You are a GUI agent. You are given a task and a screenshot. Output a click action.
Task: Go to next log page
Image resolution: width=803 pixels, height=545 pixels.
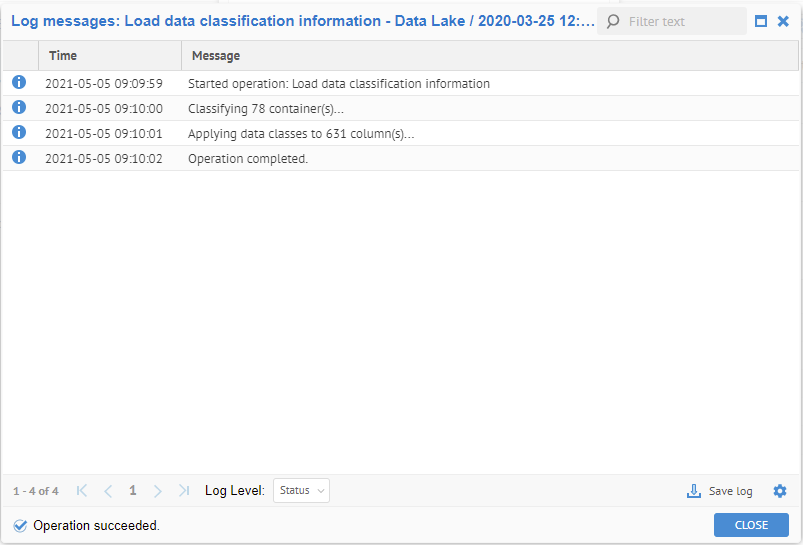pos(158,491)
